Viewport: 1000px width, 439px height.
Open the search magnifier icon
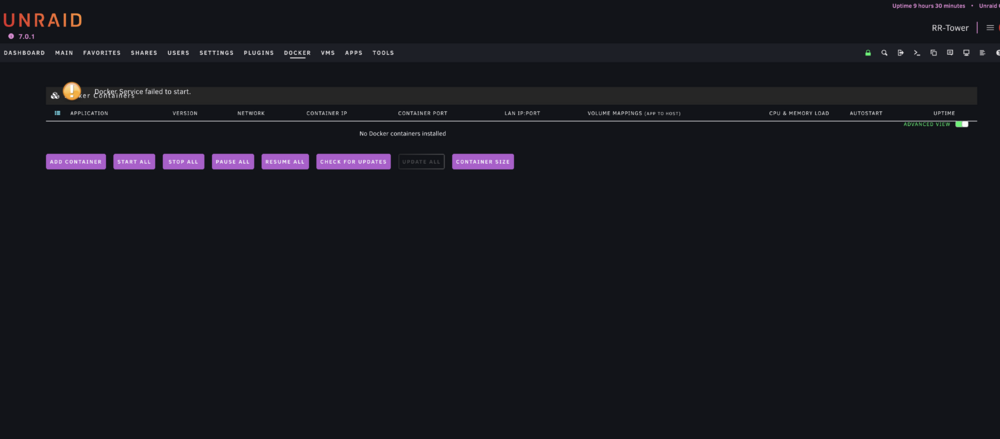(x=885, y=53)
